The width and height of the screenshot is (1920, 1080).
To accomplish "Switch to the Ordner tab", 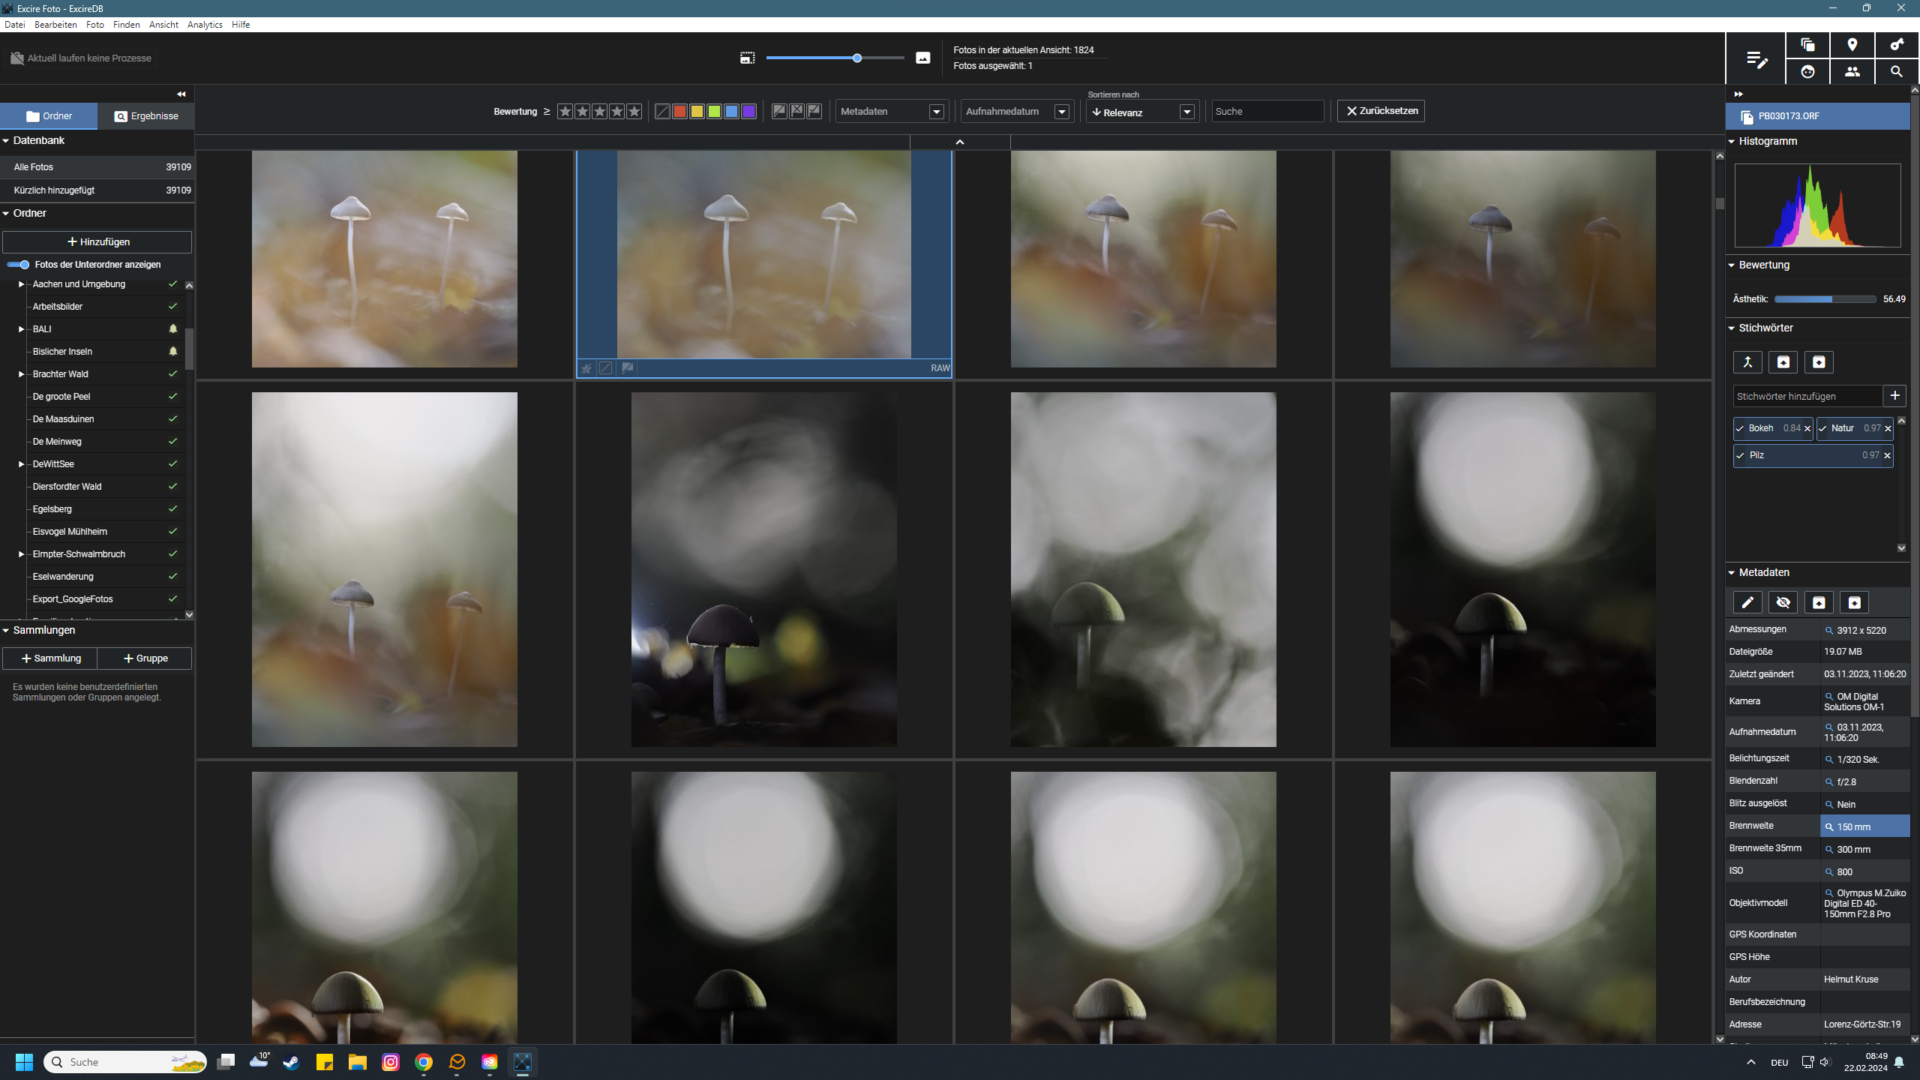I will point(49,116).
